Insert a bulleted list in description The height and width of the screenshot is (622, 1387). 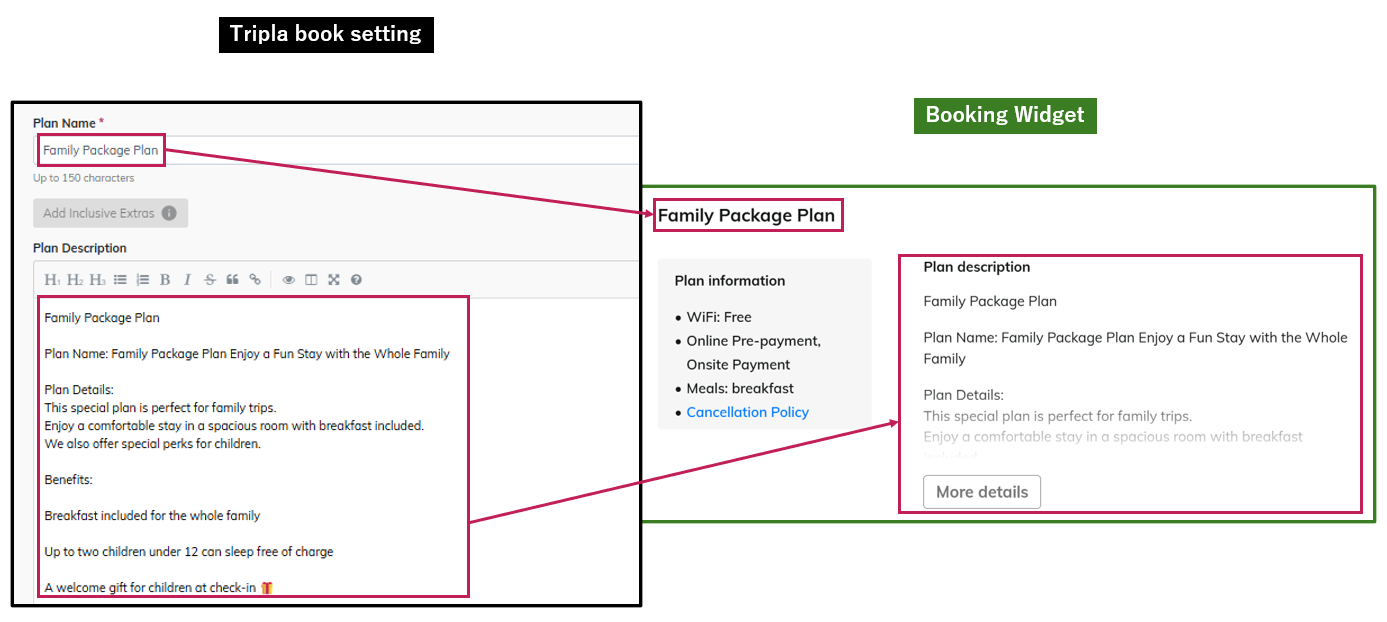(x=120, y=280)
